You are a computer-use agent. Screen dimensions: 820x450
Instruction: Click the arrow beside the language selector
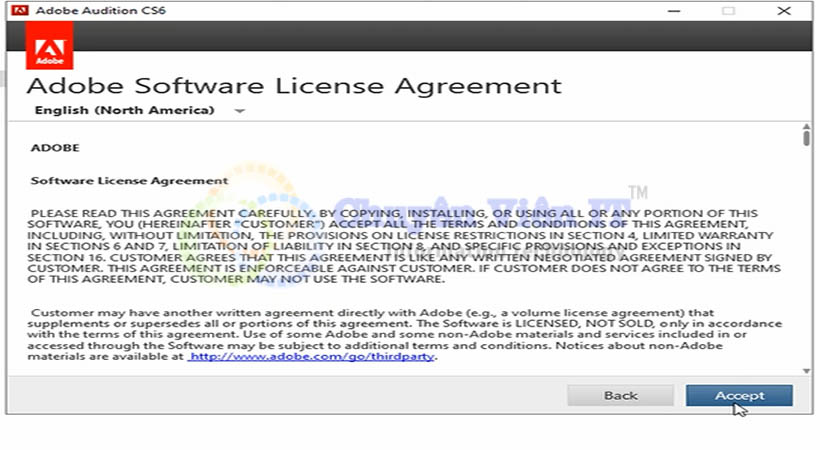coord(239,111)
